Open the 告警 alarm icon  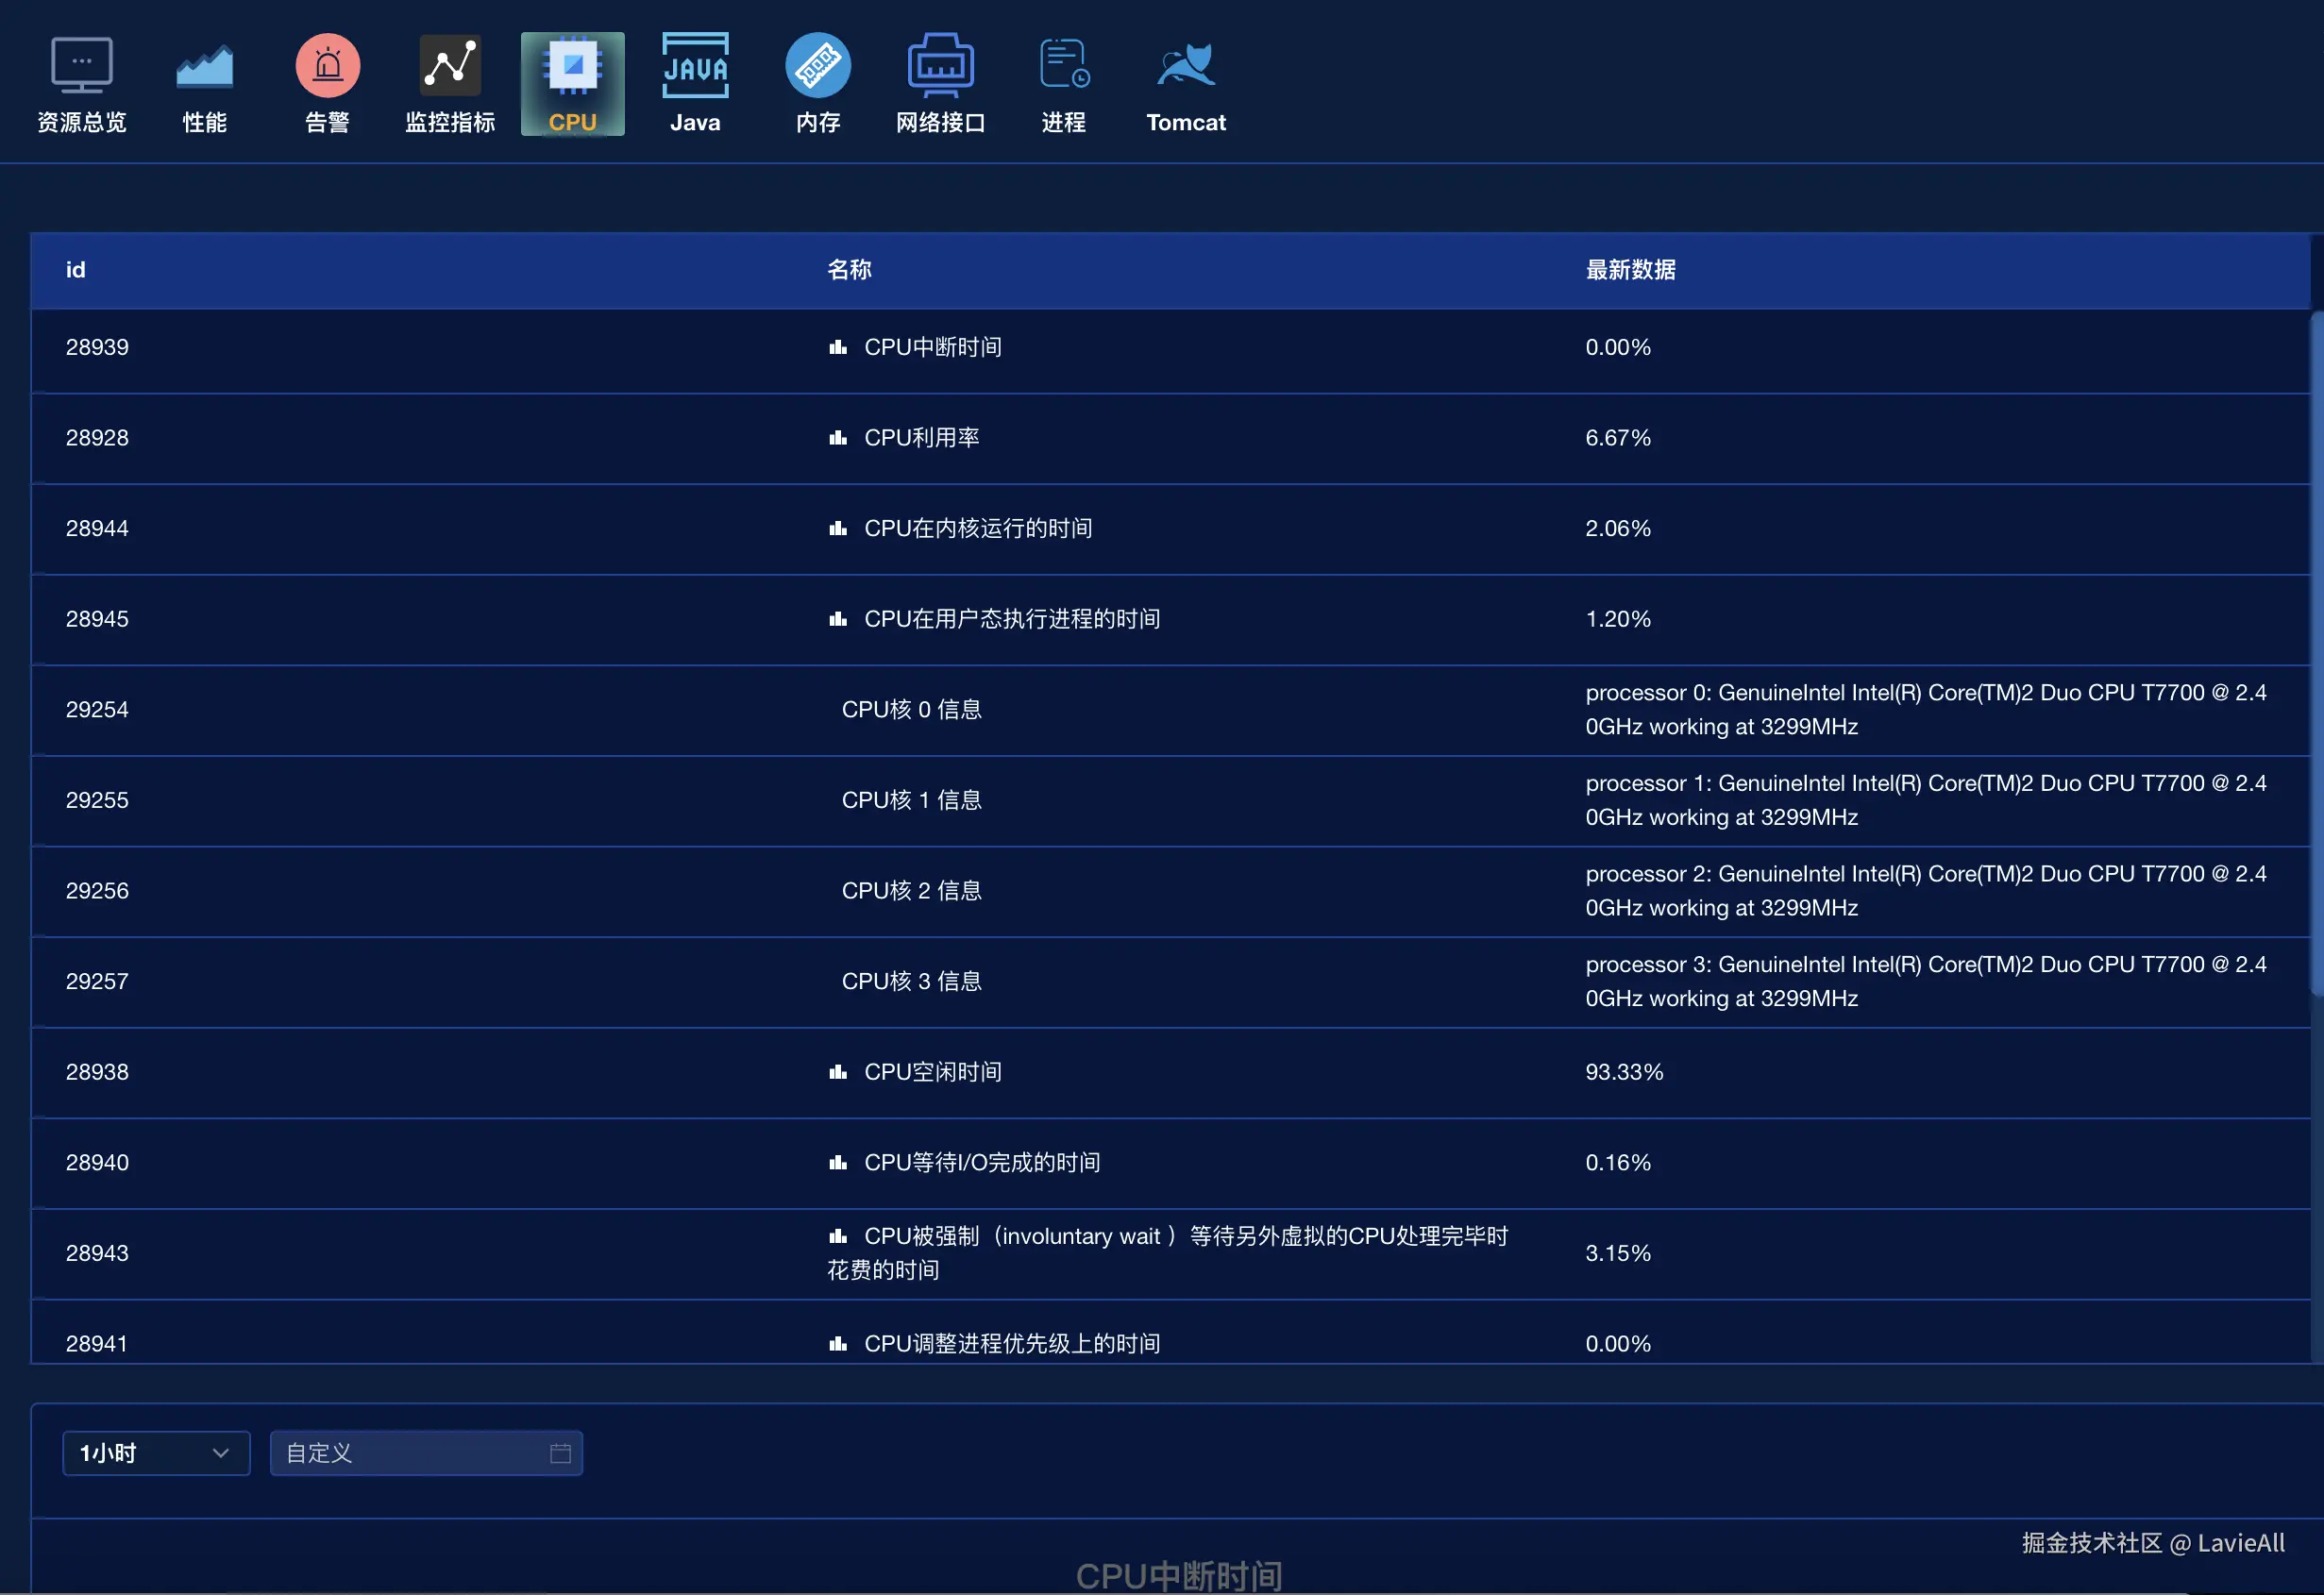(327, 66)
